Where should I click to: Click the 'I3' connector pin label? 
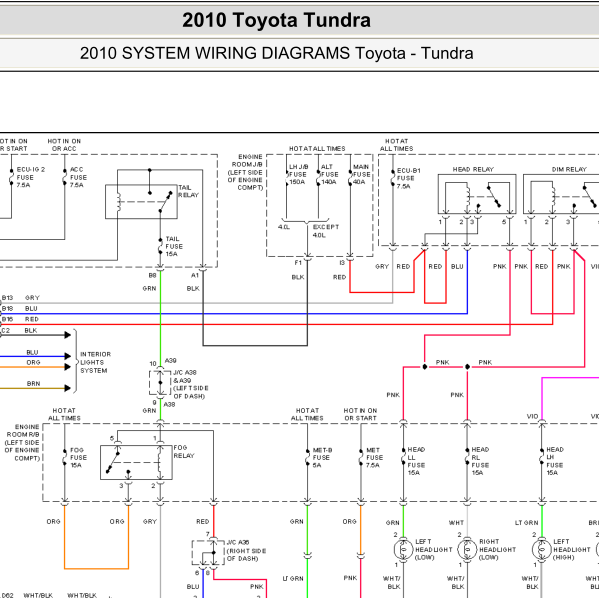coord(342,263)
